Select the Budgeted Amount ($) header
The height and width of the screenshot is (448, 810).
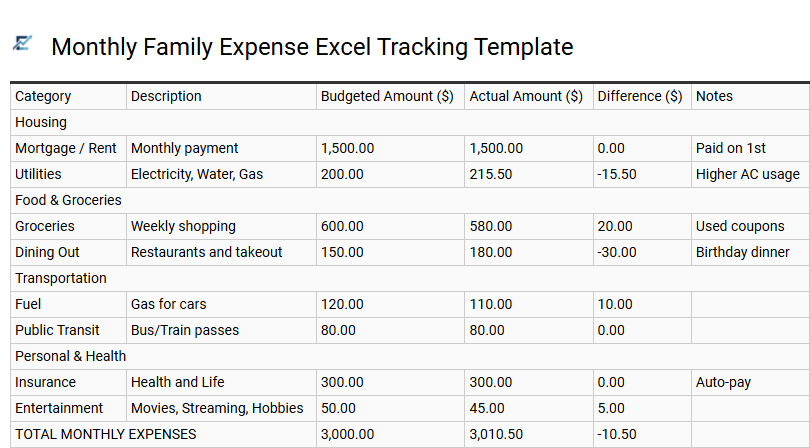point(391,96)
